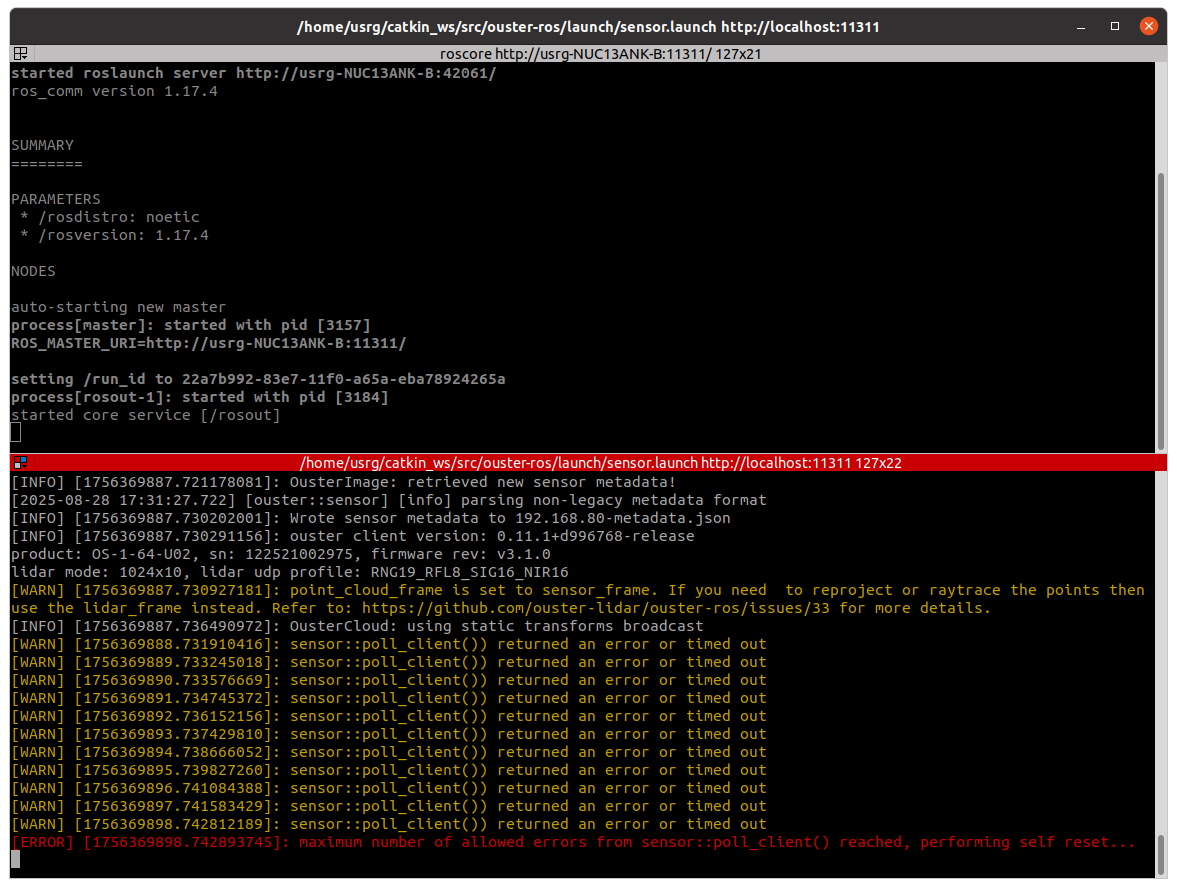Open the ouster-ros issues/33 GitHub link

pos(596,608)
